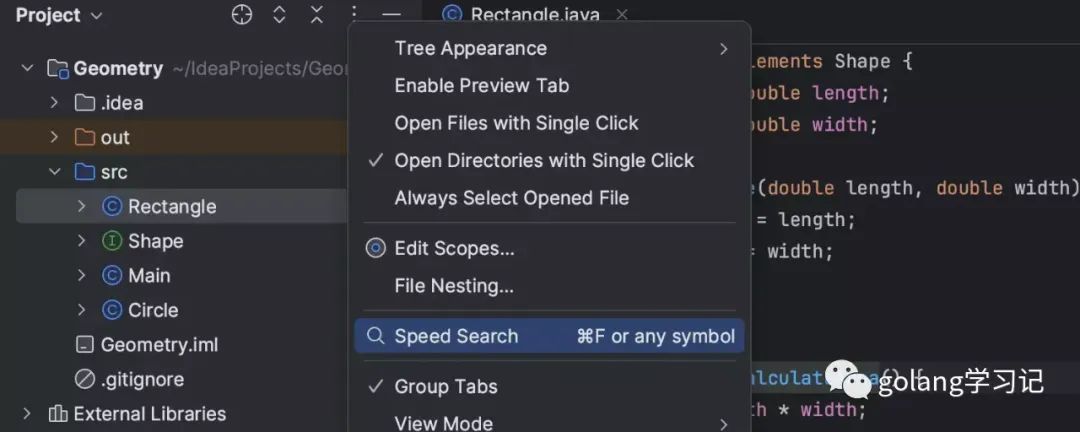The image size is (1080, 432).
Task: Click the Collapse All icon in Project toolbar
Action: coord(316,14)
